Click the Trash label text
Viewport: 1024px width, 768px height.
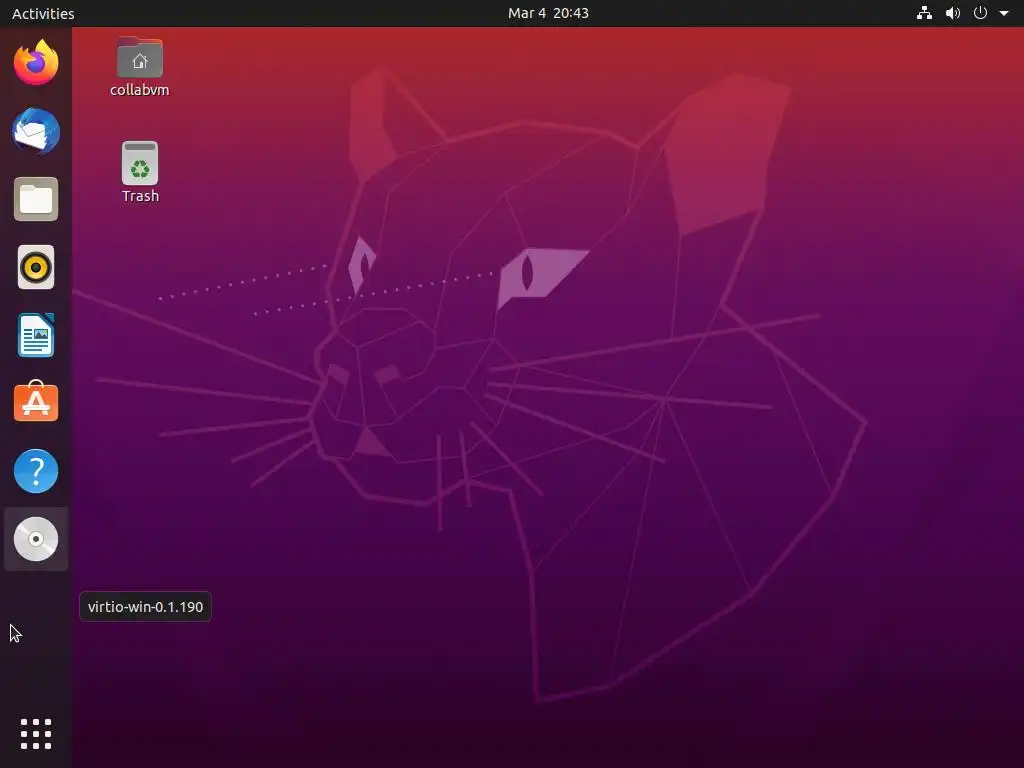140,196
